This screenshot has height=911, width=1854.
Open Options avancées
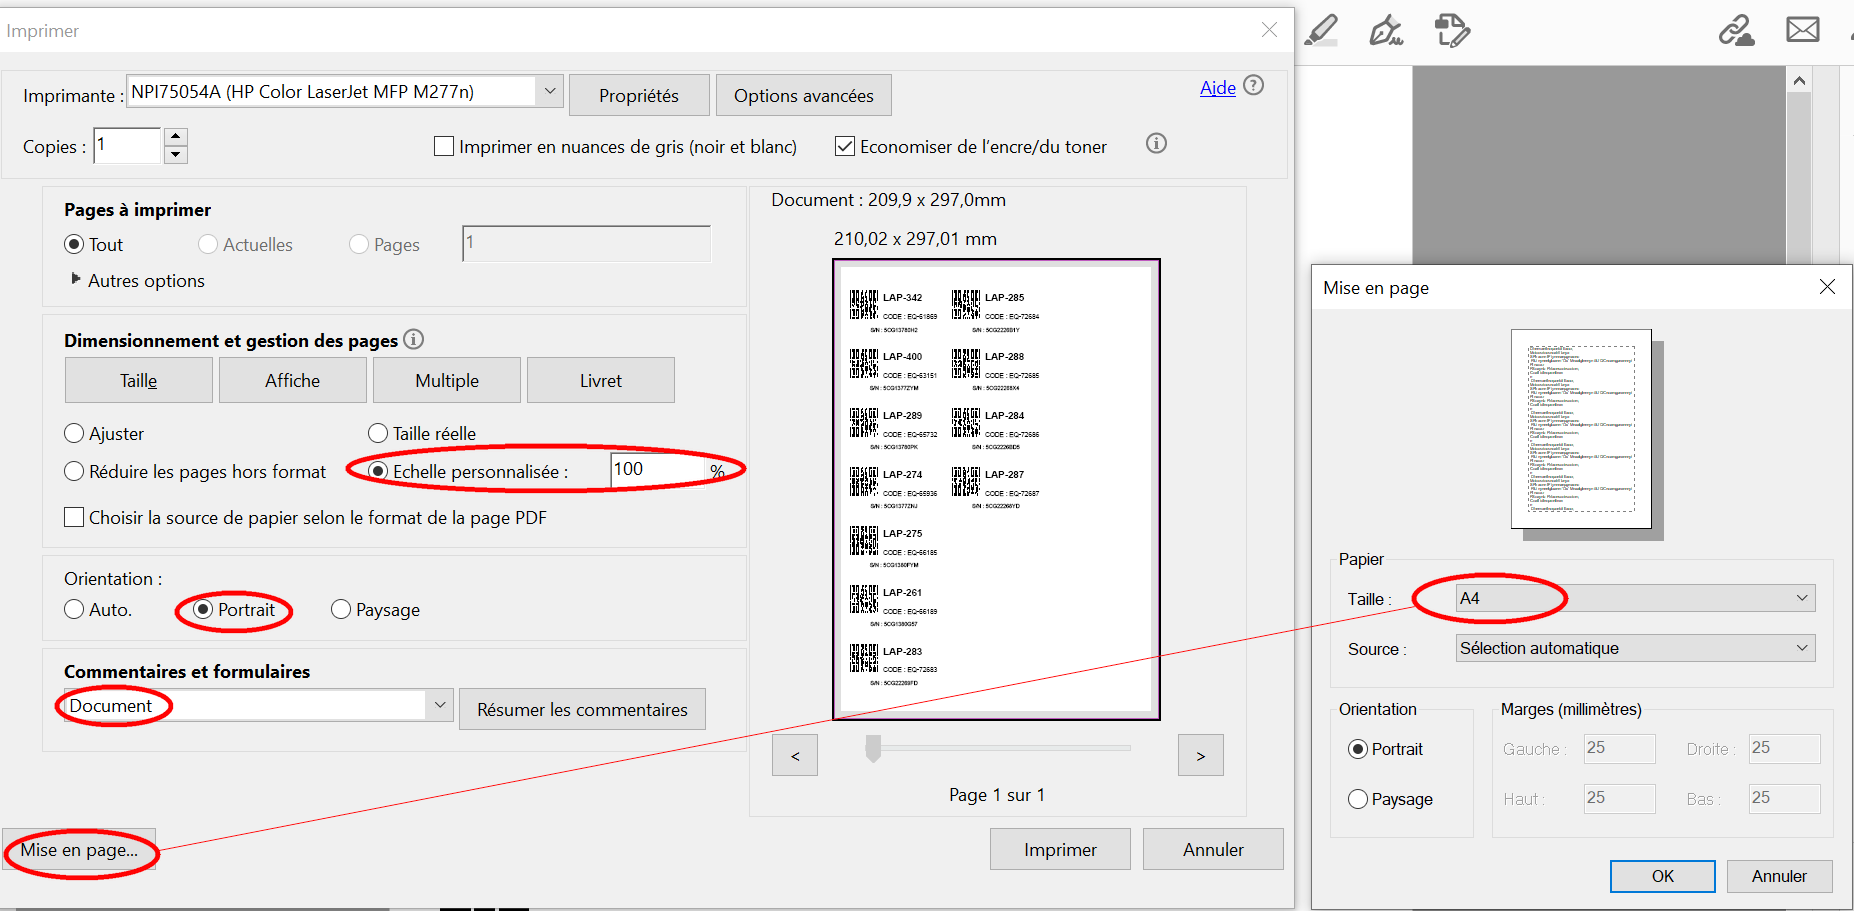tap(804, 95)
